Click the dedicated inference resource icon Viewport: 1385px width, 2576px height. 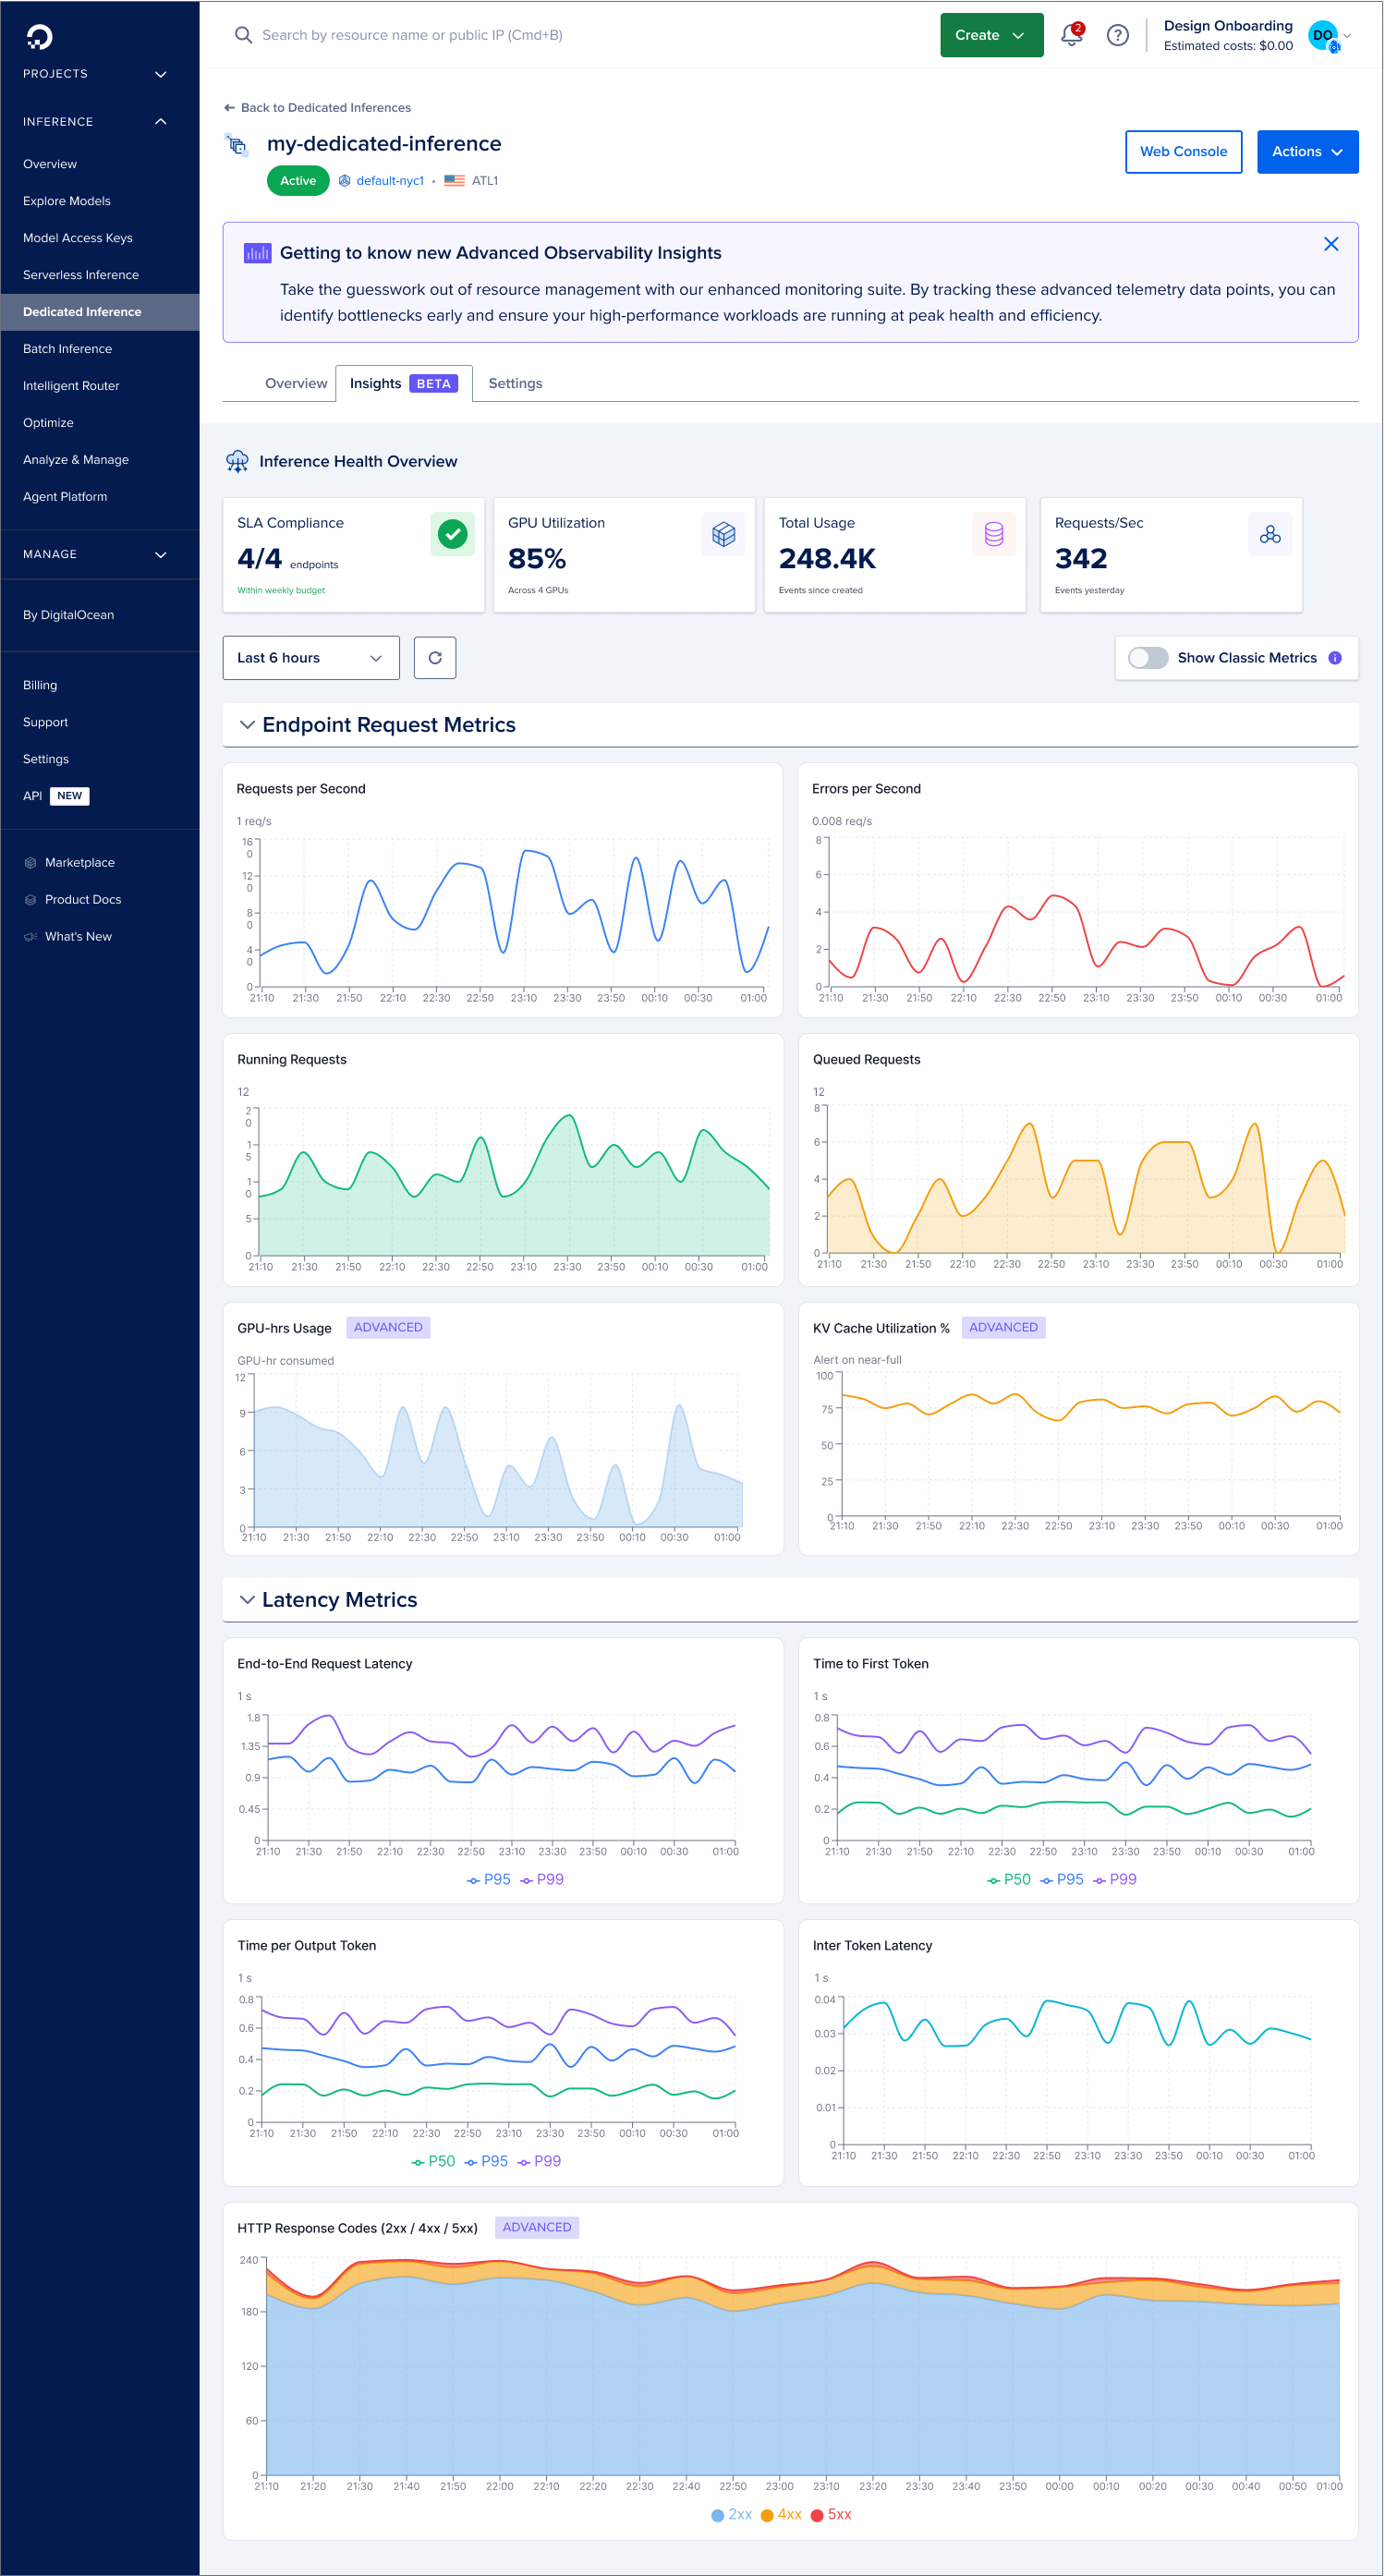(237, 145)
